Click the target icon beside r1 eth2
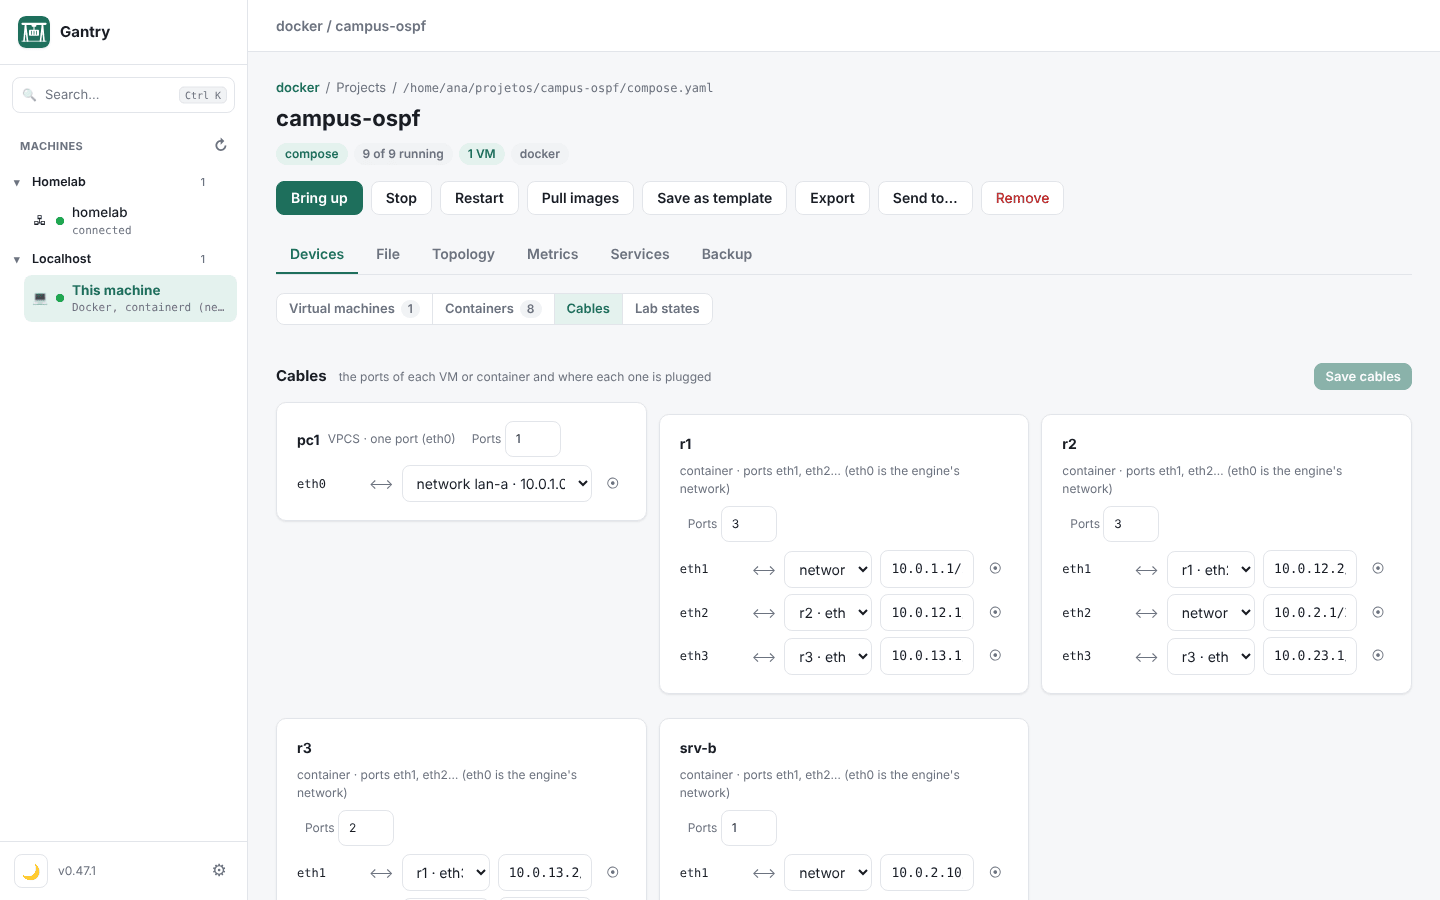The height and width of the screenshot is (900, 1440). click(x=995, y=612)
